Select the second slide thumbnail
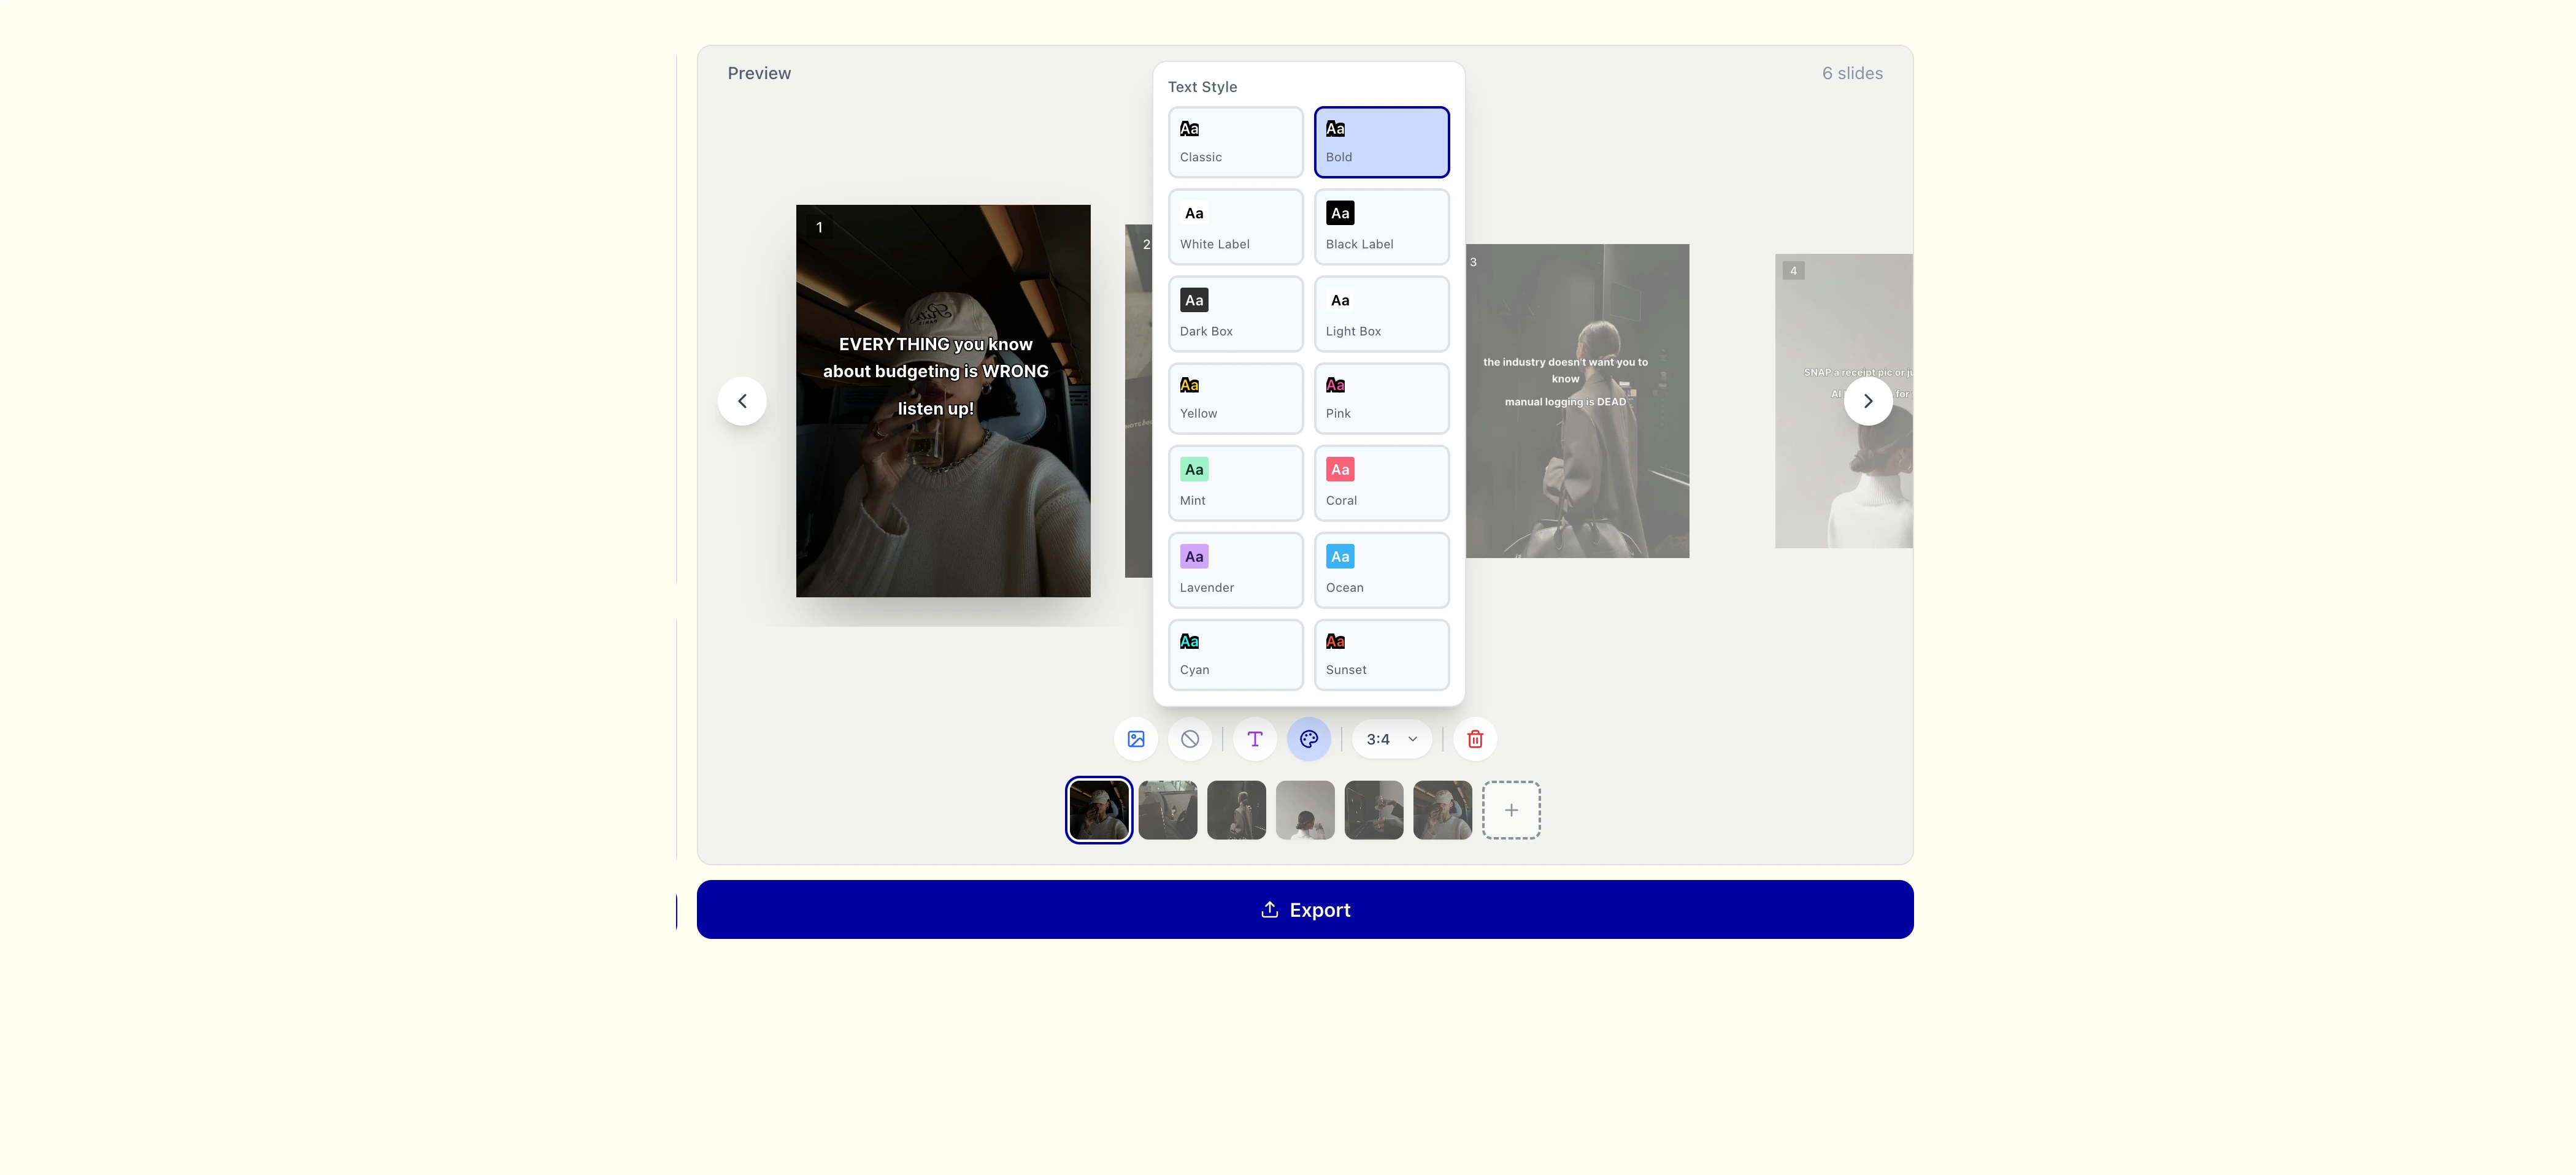The image size is (2576, 1175). (1168, 810)
